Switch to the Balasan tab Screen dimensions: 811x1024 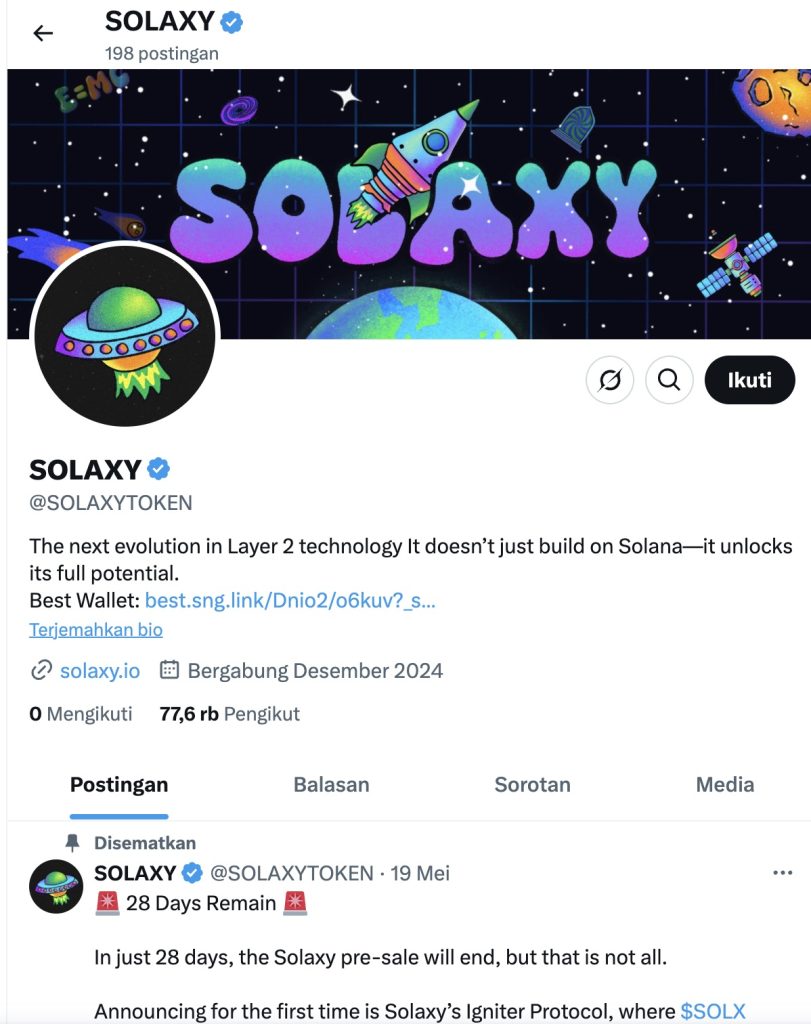click(331, 785)
